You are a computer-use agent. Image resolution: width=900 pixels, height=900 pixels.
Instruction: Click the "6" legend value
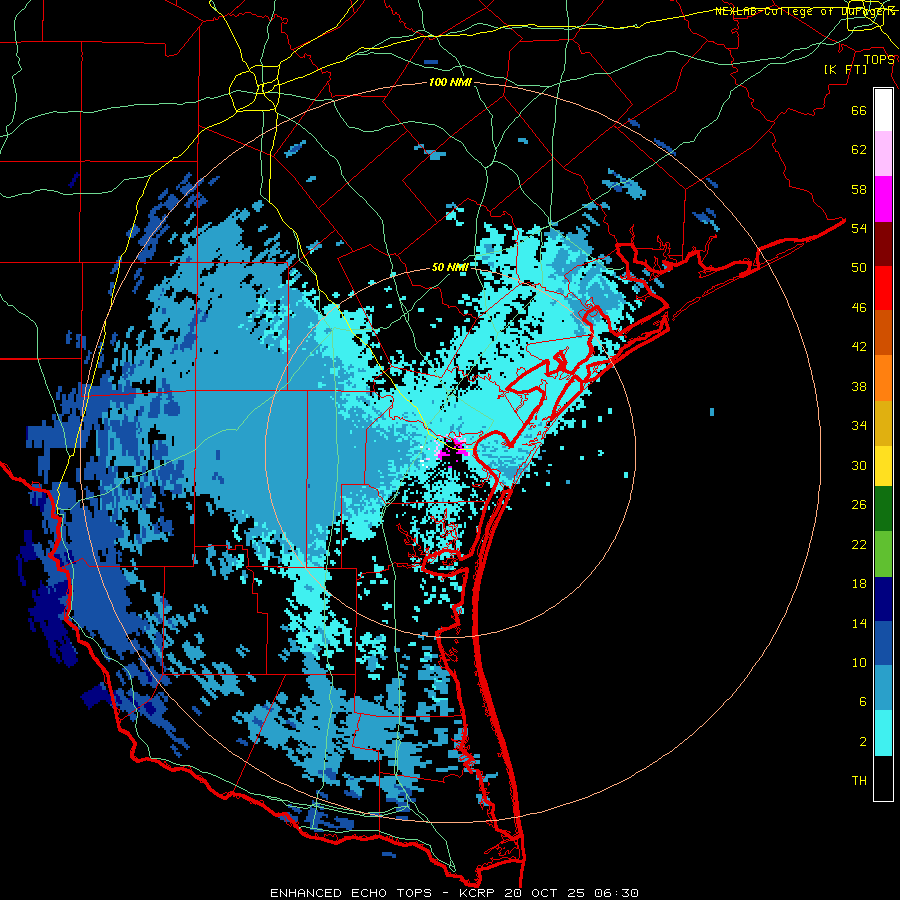coord(862,702)
